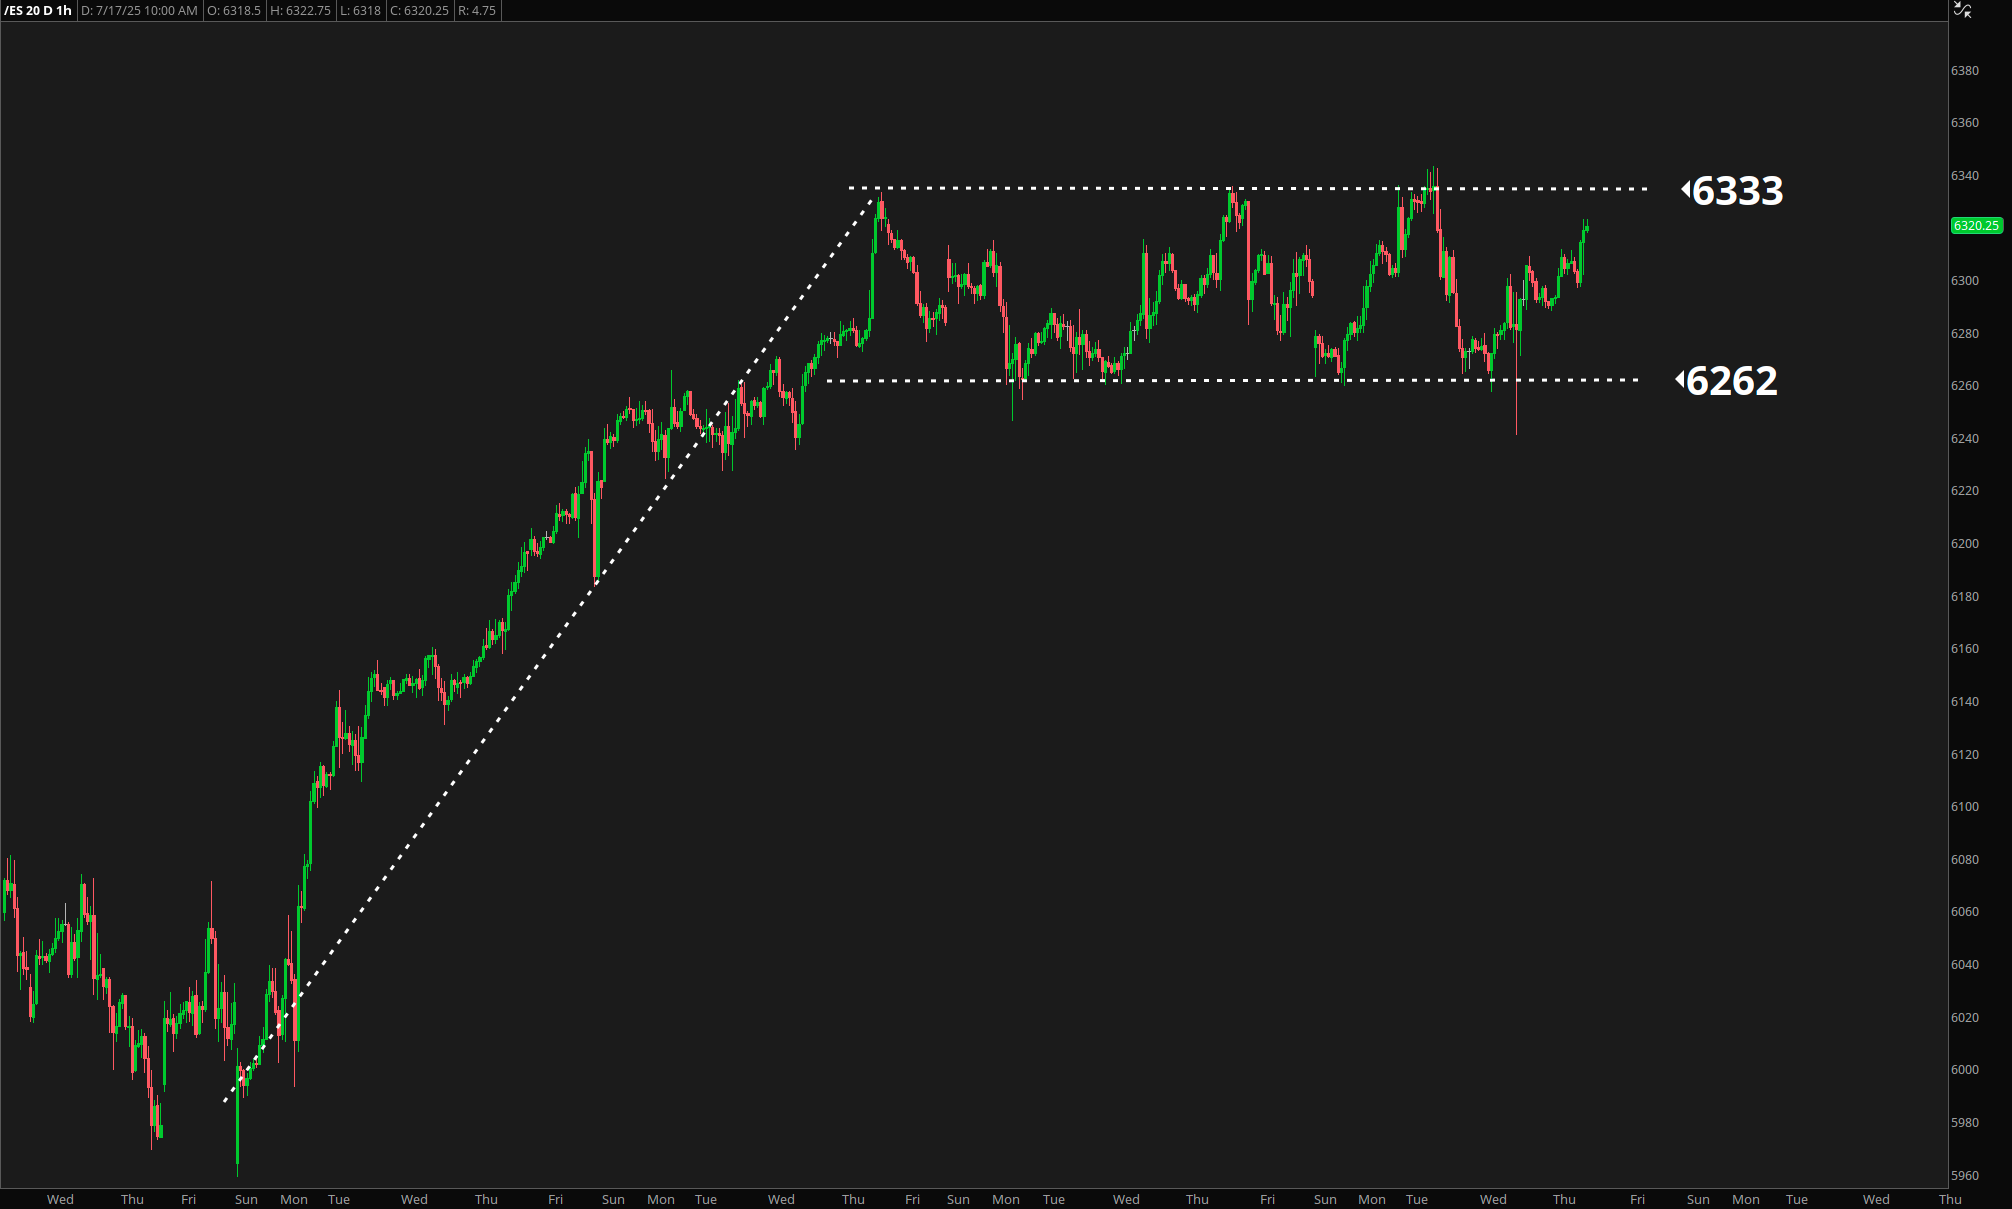Click the 6240 price axis label
The width and height of the screenshot is (2012, 1209).
coord(1965,439)
